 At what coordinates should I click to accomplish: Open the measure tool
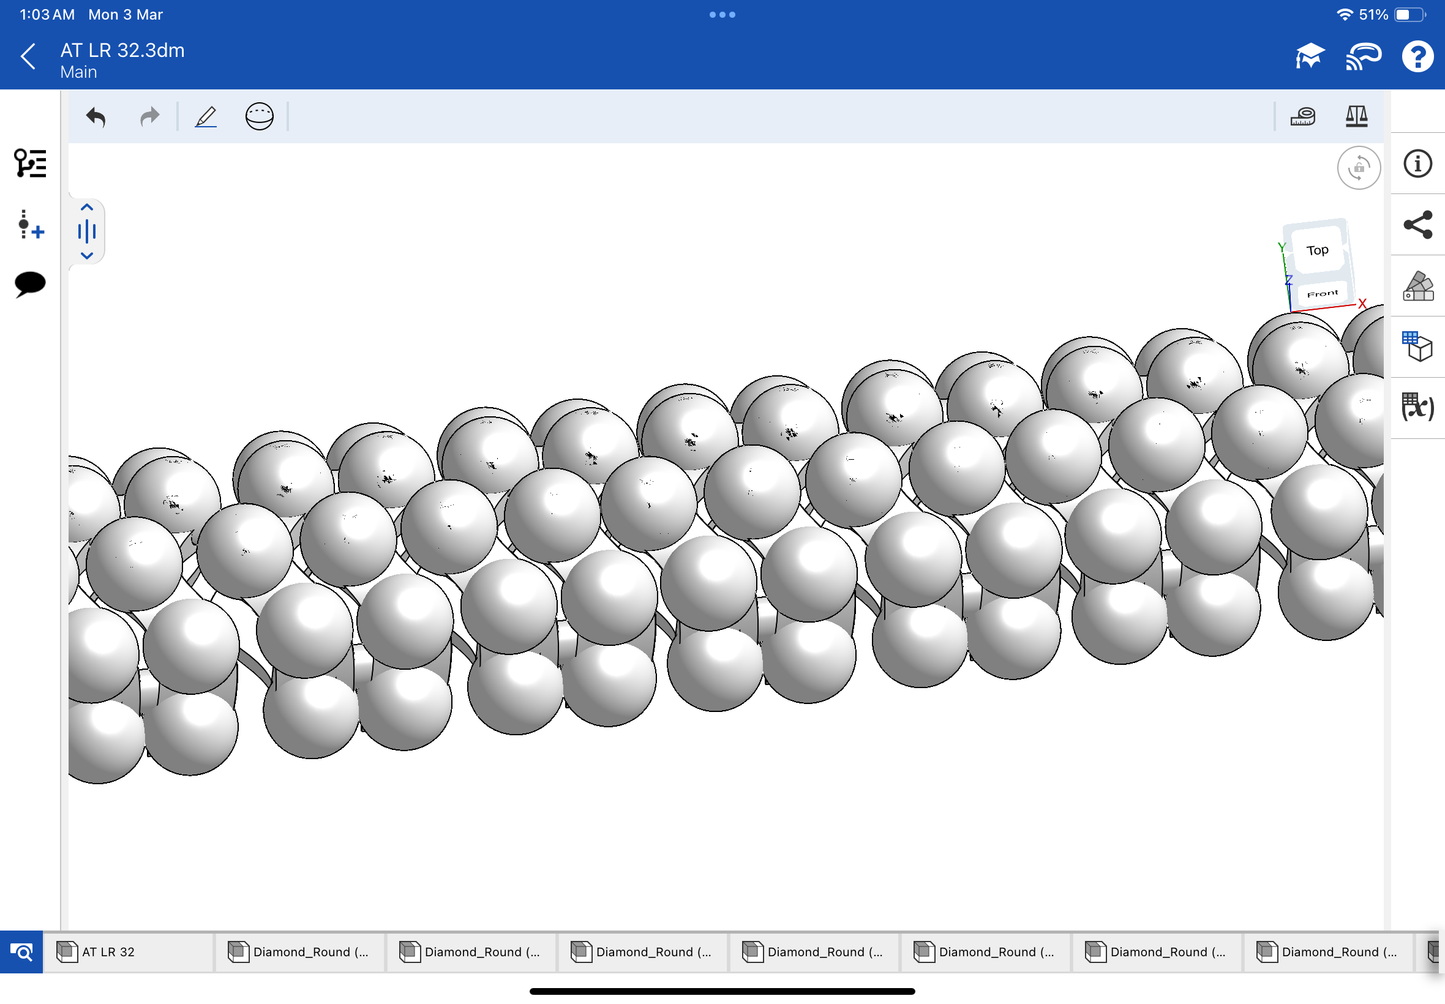point(1303,117)
